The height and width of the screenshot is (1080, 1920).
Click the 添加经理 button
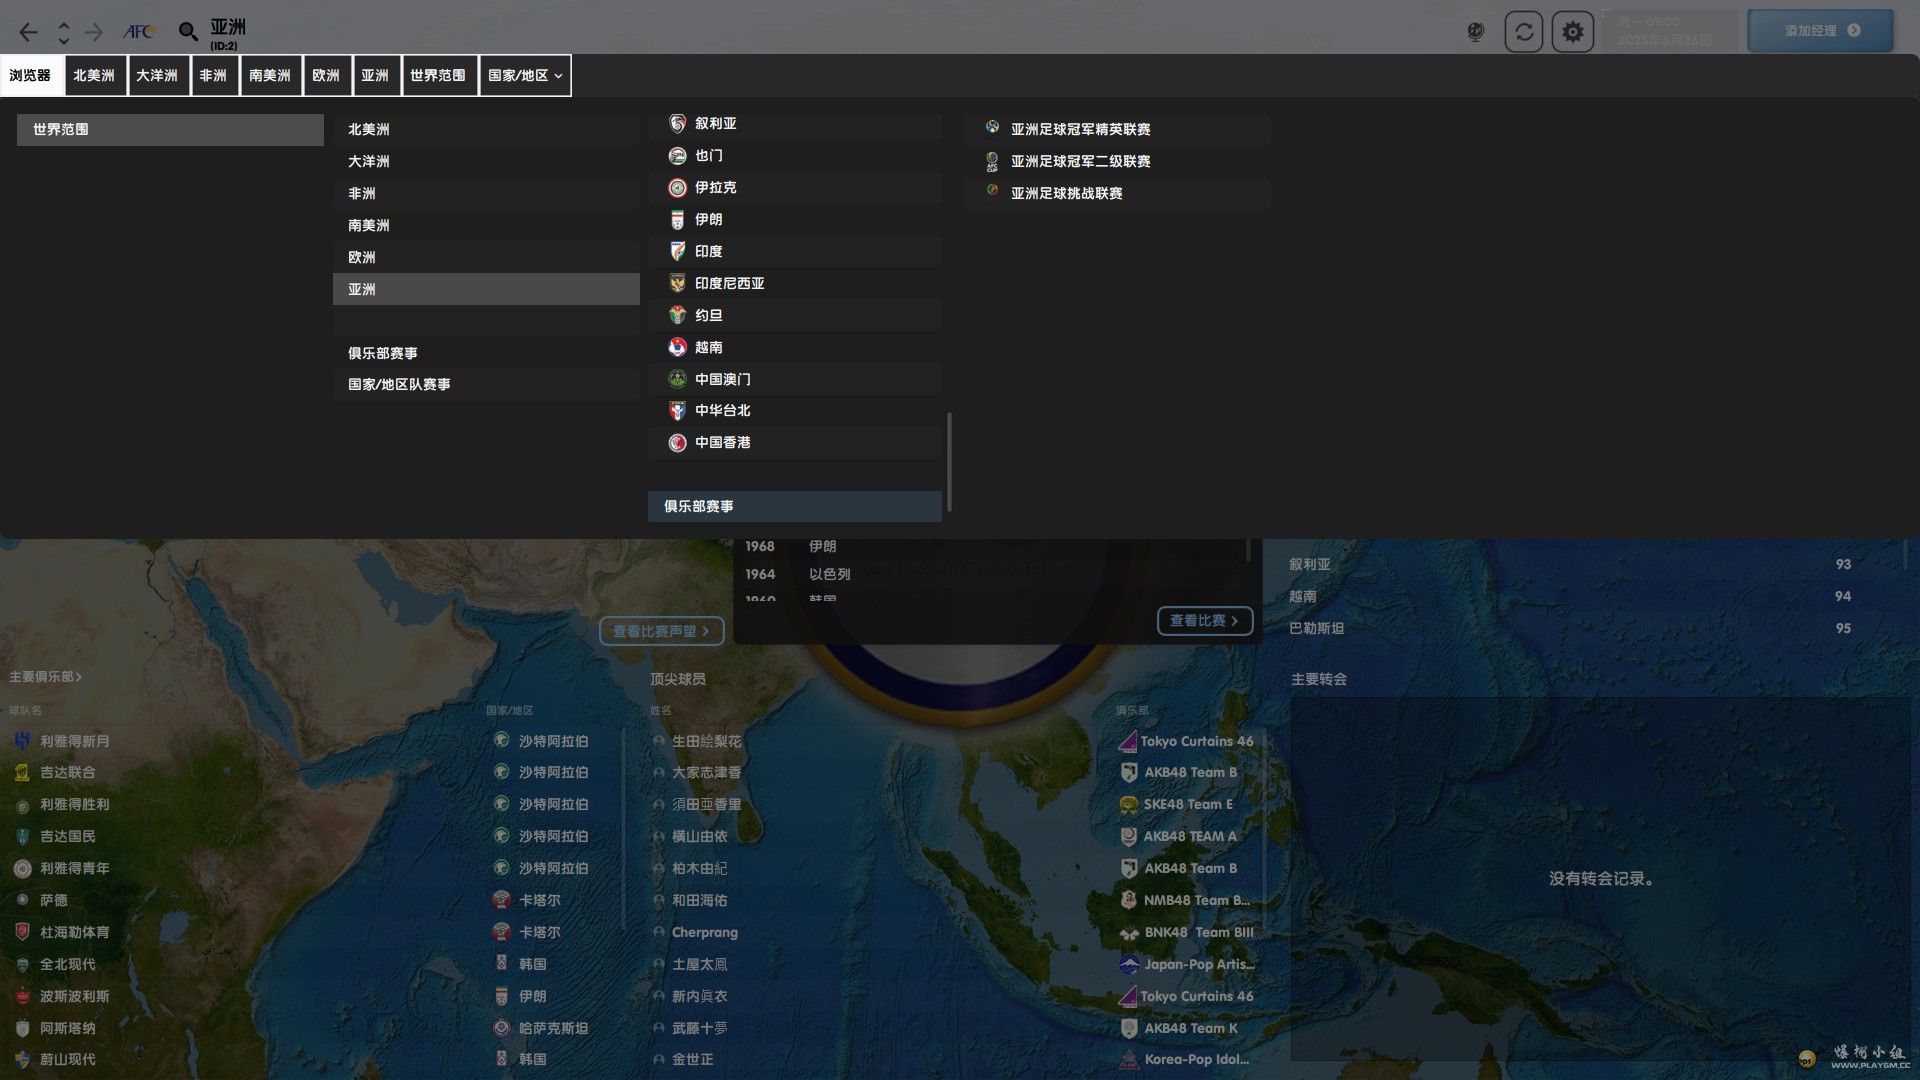coord(1820,31)
